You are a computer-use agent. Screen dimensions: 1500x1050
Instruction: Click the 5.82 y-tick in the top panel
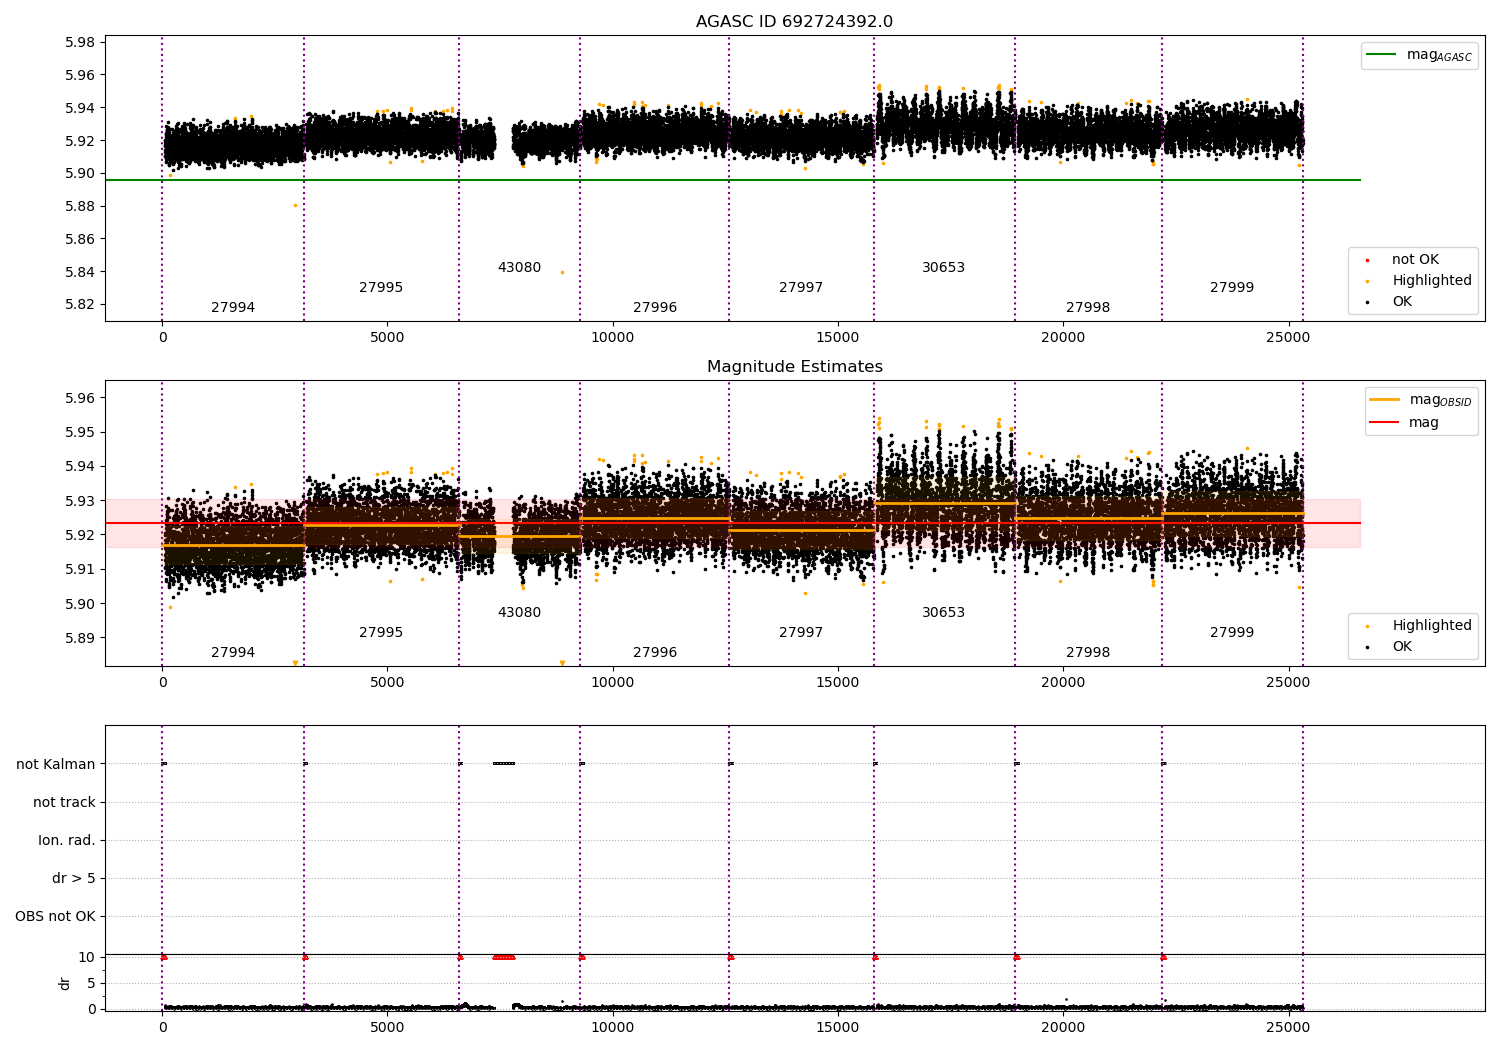(x=79, y=305)
